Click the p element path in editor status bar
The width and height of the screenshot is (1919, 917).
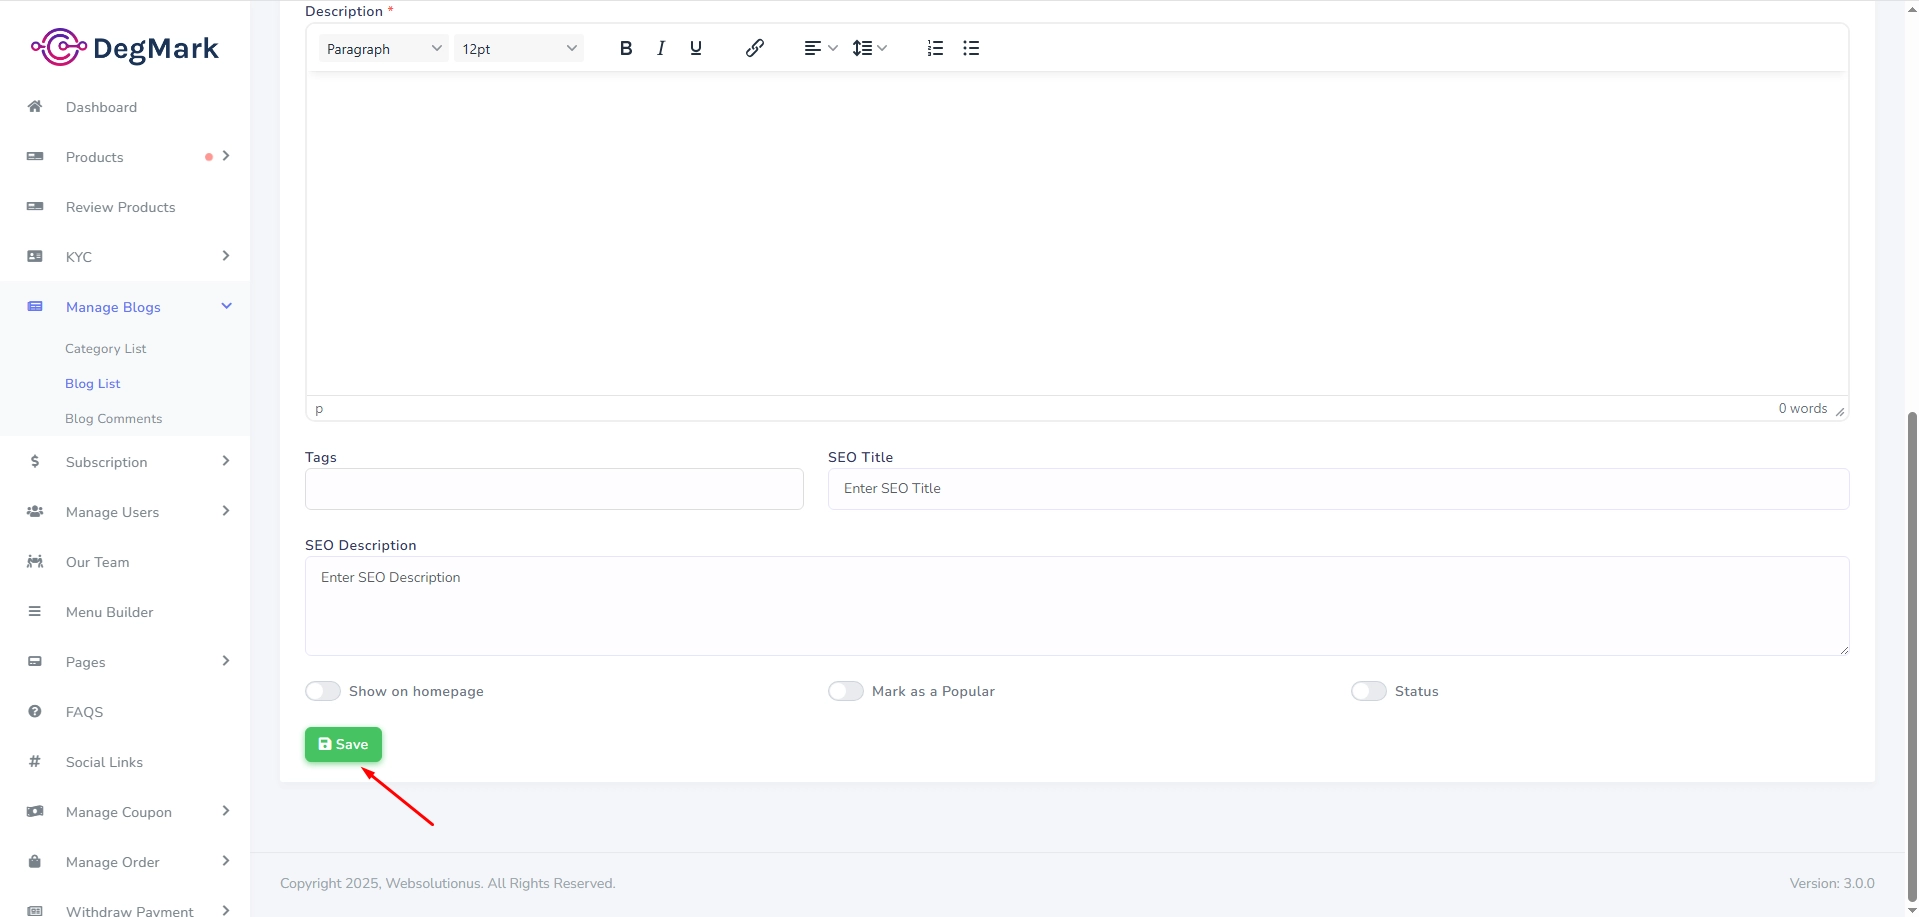point(319,409)
